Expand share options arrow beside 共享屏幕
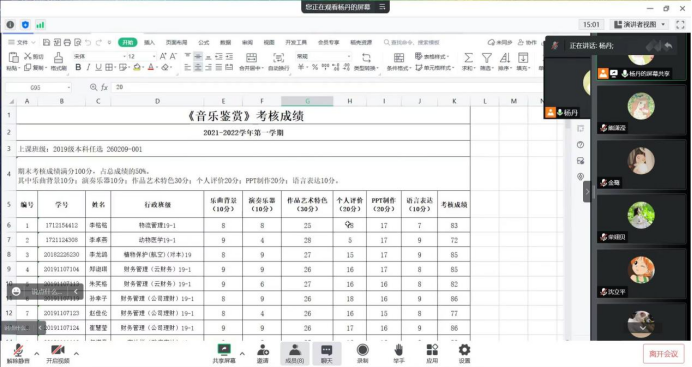The height and width of the screenshot is (367, 692). 242,354
